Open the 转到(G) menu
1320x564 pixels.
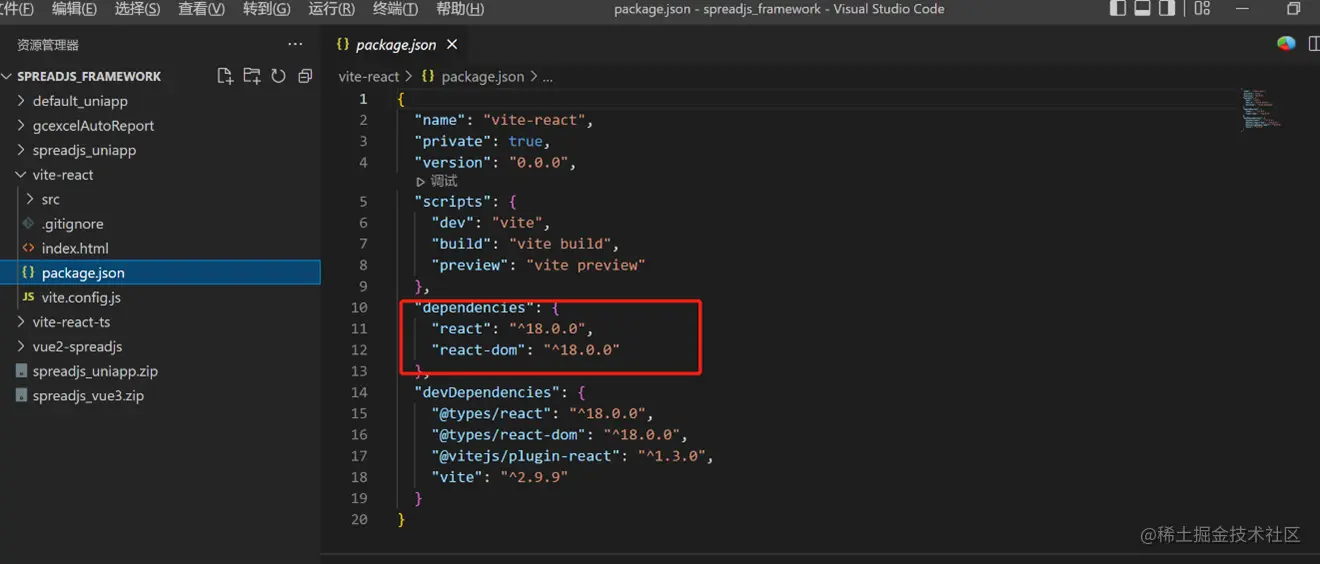266,9
